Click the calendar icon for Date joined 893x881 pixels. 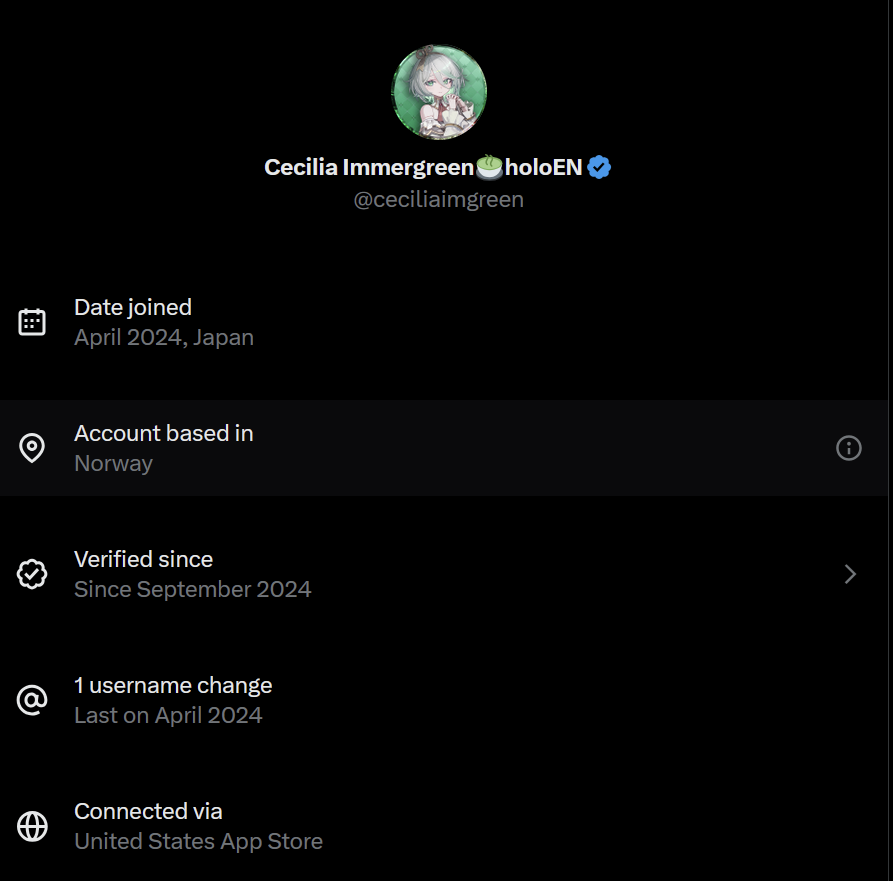click(x=32, y=322)
